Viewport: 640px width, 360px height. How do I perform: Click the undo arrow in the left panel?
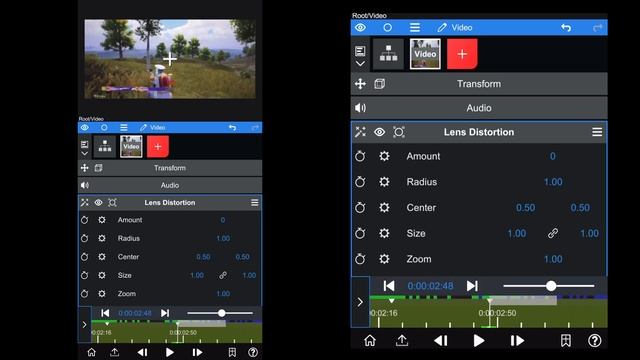[x=232, y=127]
